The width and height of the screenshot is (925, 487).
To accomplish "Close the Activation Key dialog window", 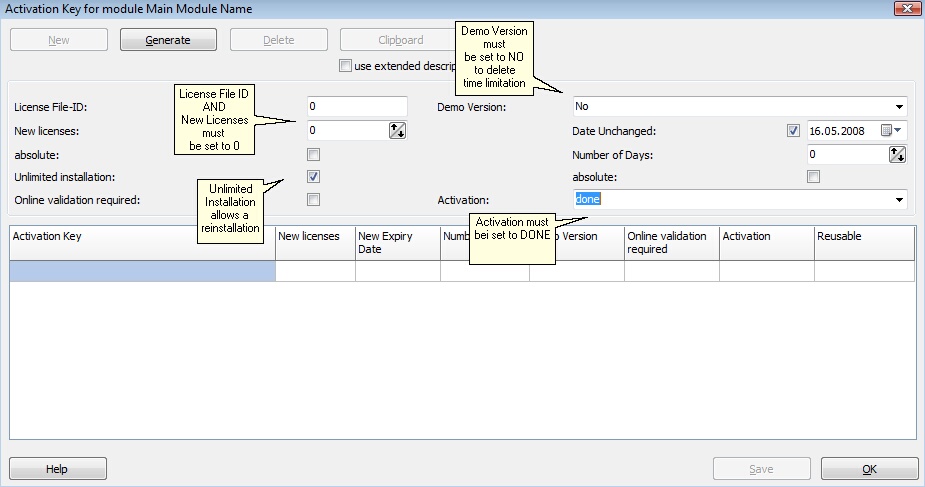I will tap(906, 9).
